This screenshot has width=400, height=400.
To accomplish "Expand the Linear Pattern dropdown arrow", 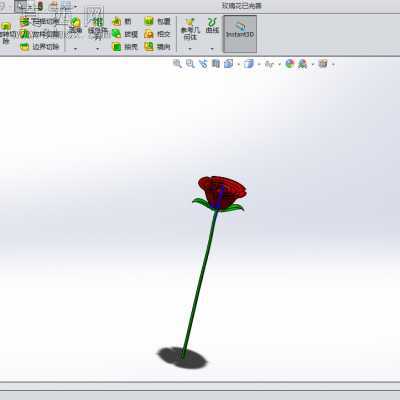I will [97, 49].
